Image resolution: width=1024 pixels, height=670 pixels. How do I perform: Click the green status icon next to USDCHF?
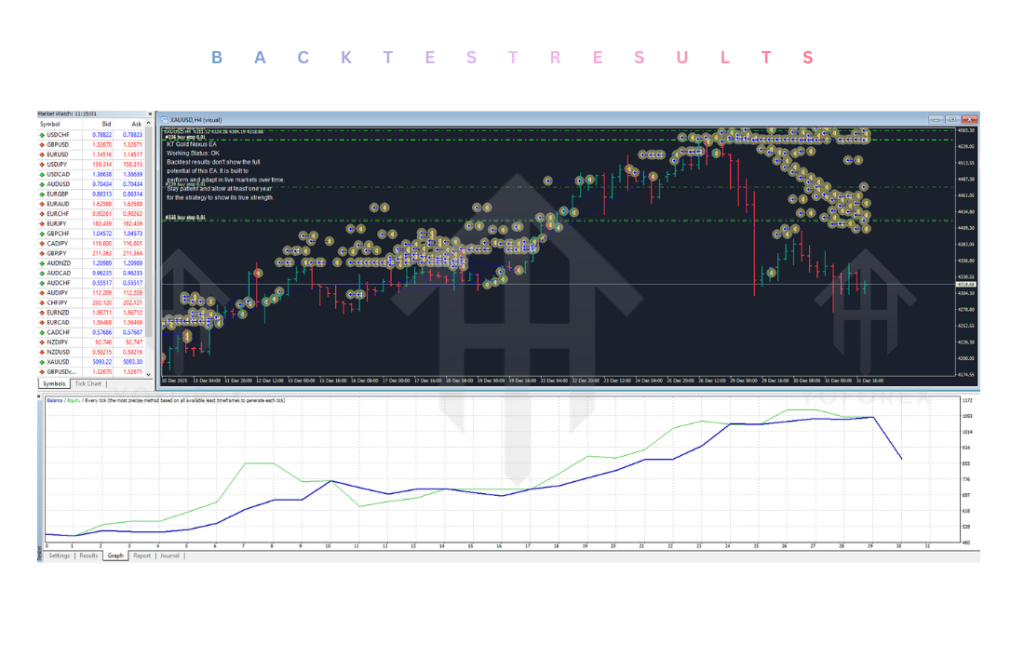coord(44,136)
